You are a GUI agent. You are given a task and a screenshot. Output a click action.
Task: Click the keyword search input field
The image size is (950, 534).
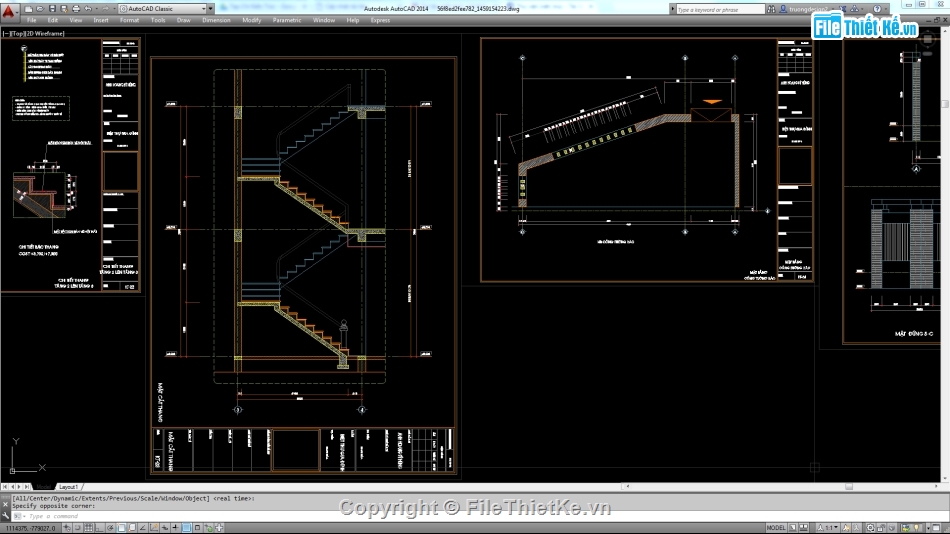pos(720,9)
